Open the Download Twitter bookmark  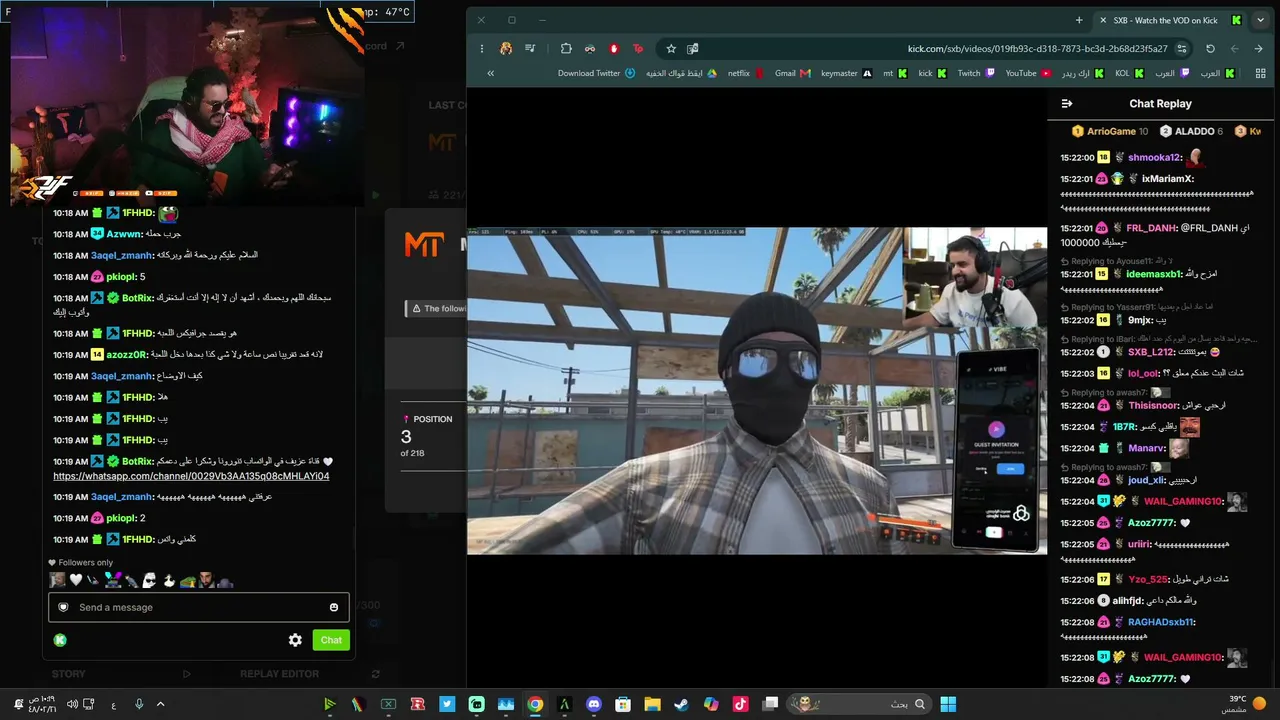(x=596, y=73)
